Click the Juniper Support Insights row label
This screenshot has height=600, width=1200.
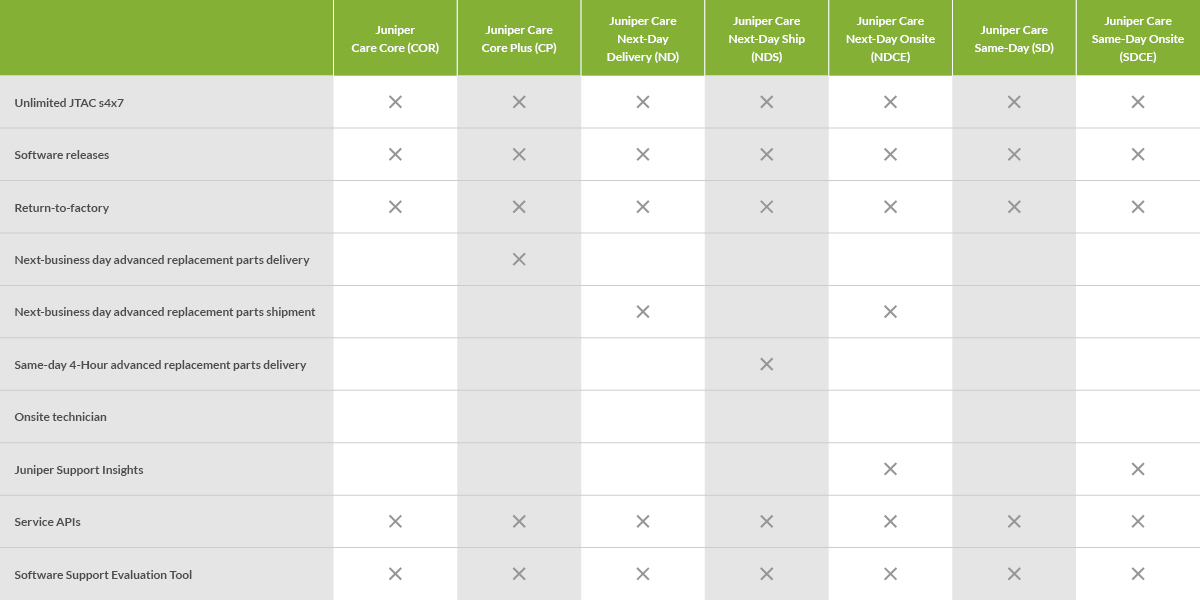pyautogui.click(x=79, y=470)
